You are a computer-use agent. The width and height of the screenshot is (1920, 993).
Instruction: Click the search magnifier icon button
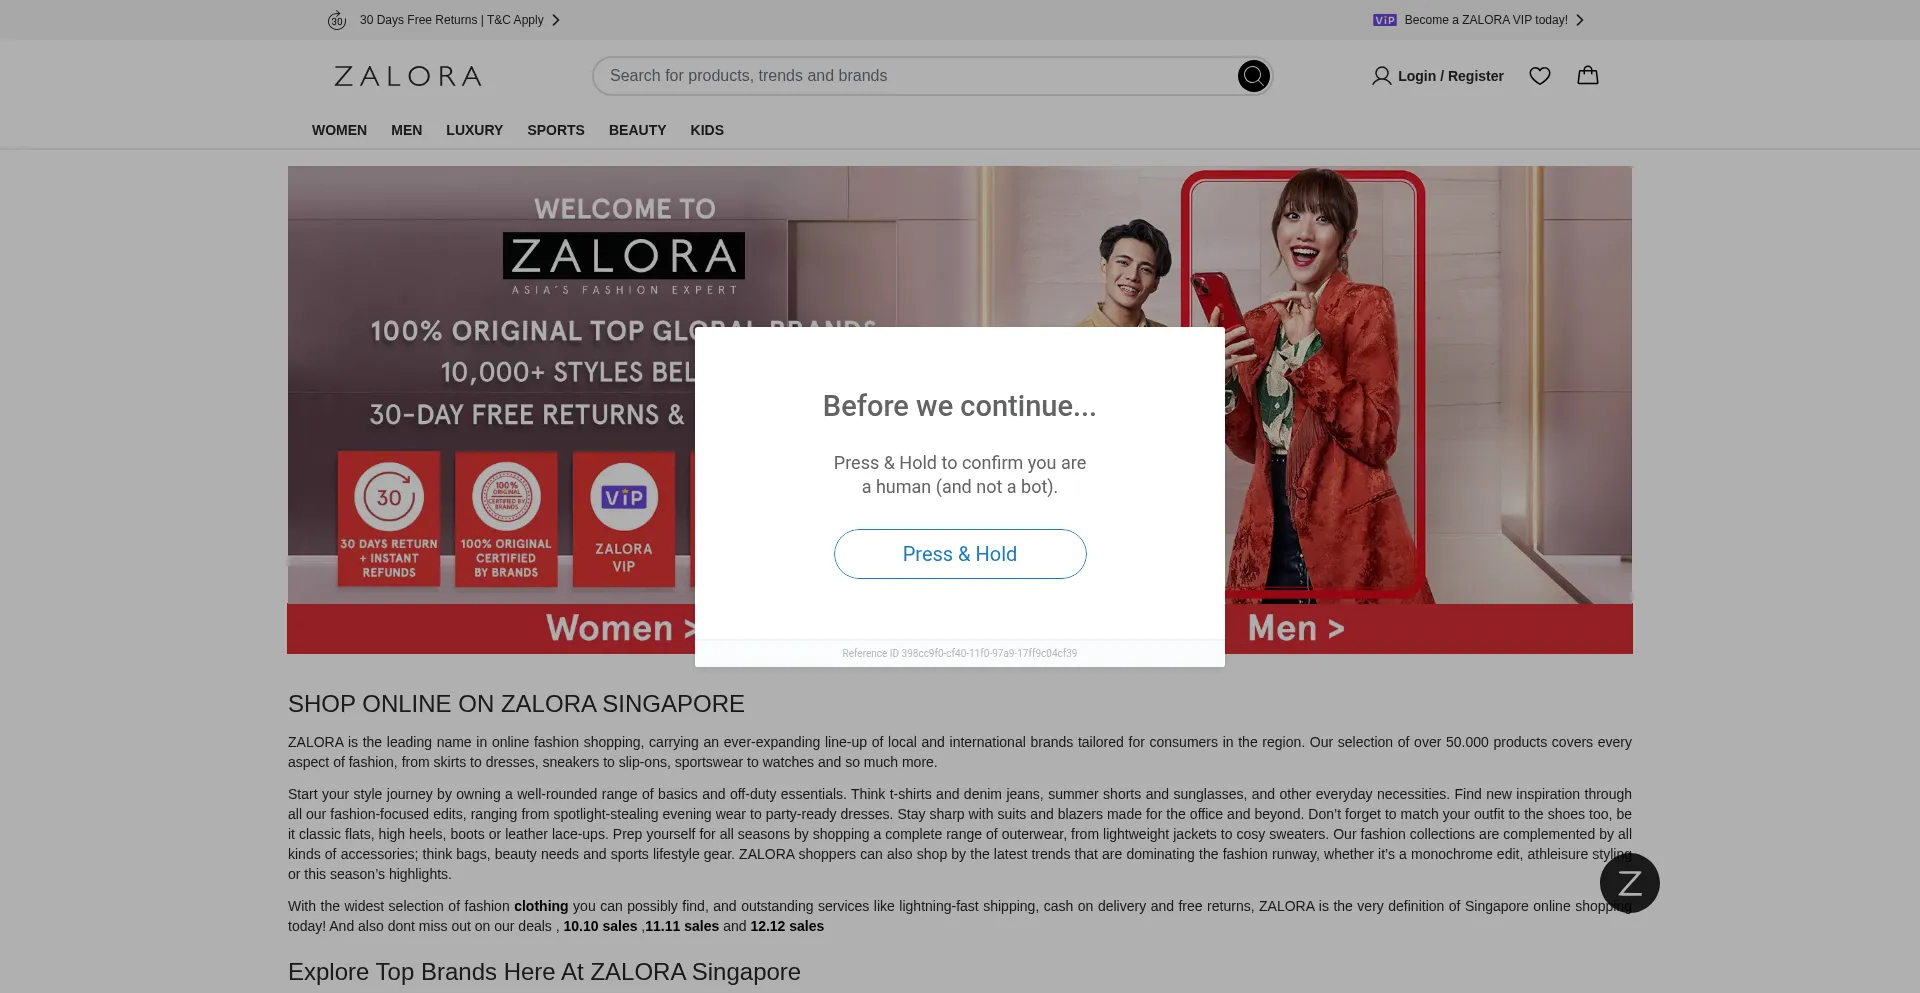1253,76
